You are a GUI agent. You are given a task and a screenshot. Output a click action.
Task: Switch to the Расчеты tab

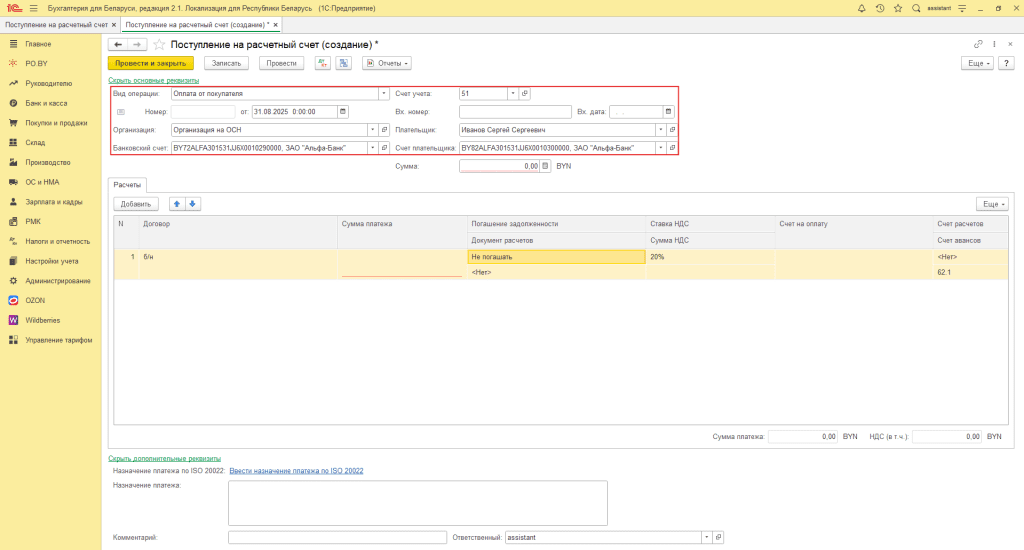coord(127,185)
